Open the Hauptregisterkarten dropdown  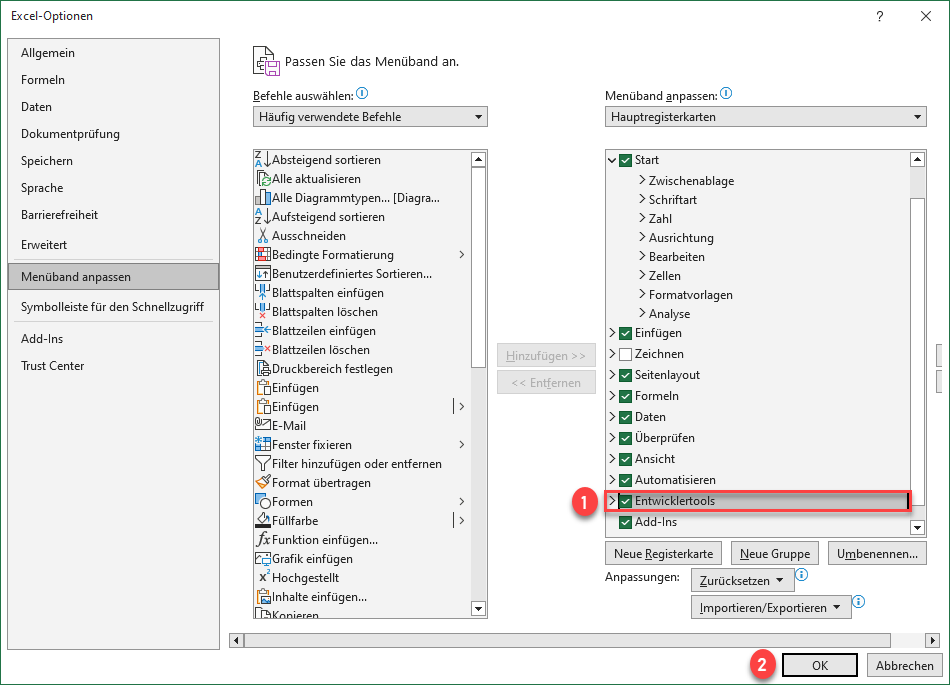(x=766, y=117)
